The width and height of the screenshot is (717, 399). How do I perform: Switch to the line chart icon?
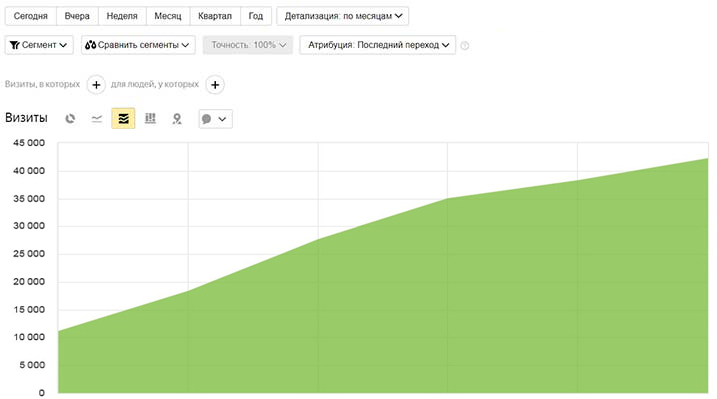96,119
